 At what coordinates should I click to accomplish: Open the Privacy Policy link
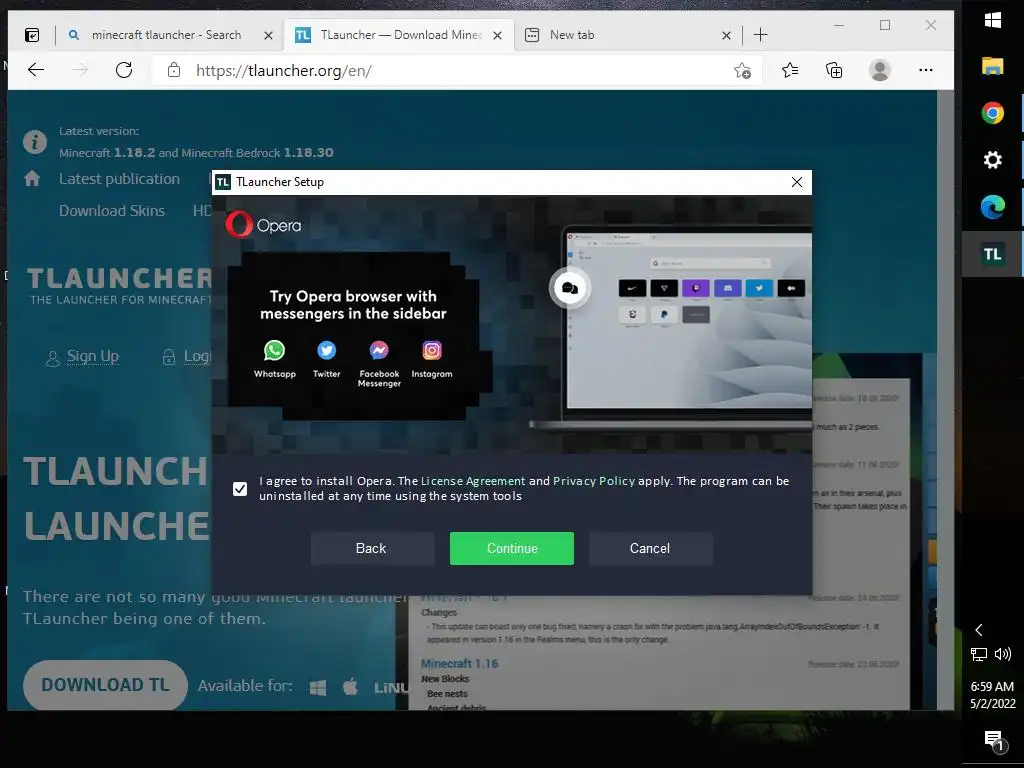pos(594,481)
